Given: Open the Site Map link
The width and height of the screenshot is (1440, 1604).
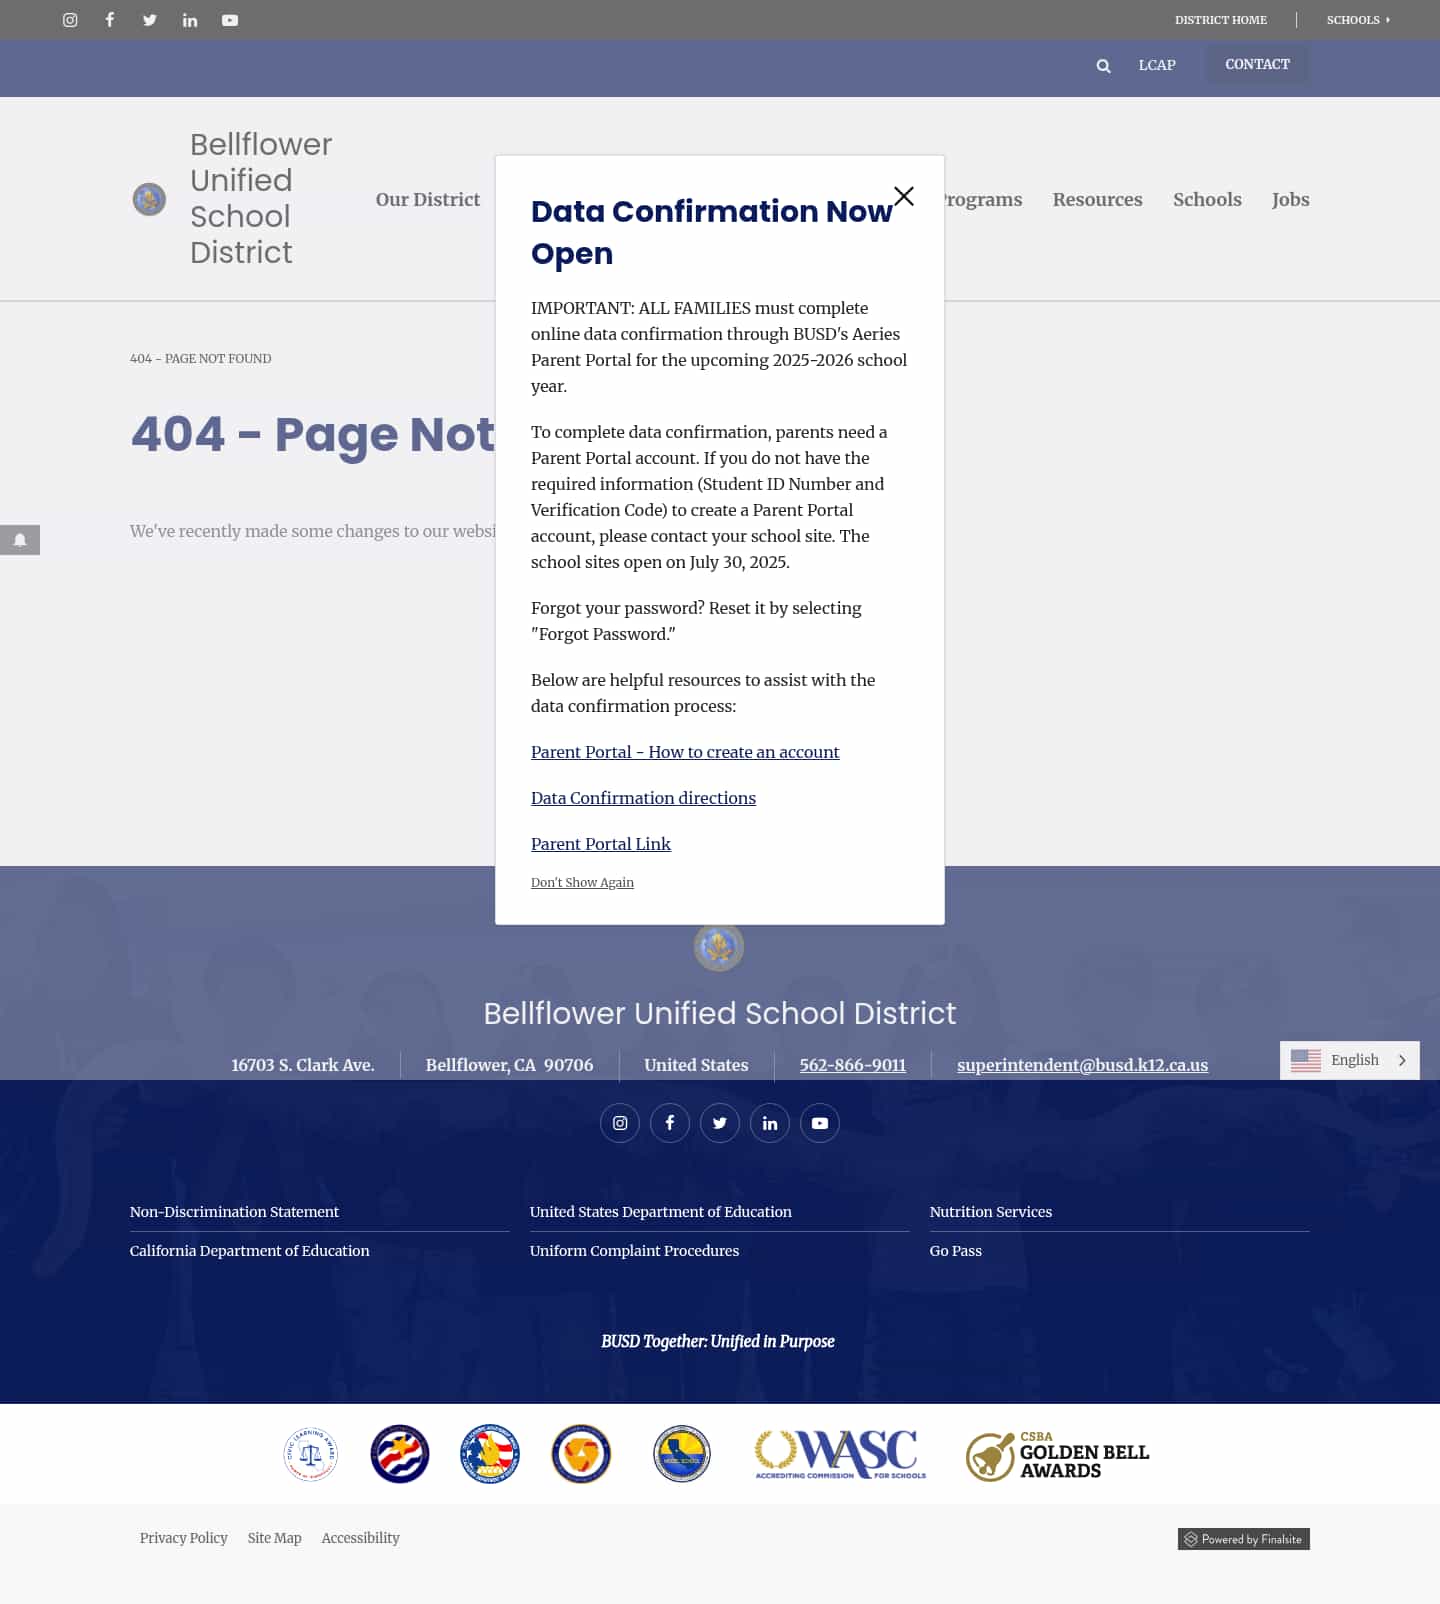Looking at the screenshot, I should coord(274,1538).
